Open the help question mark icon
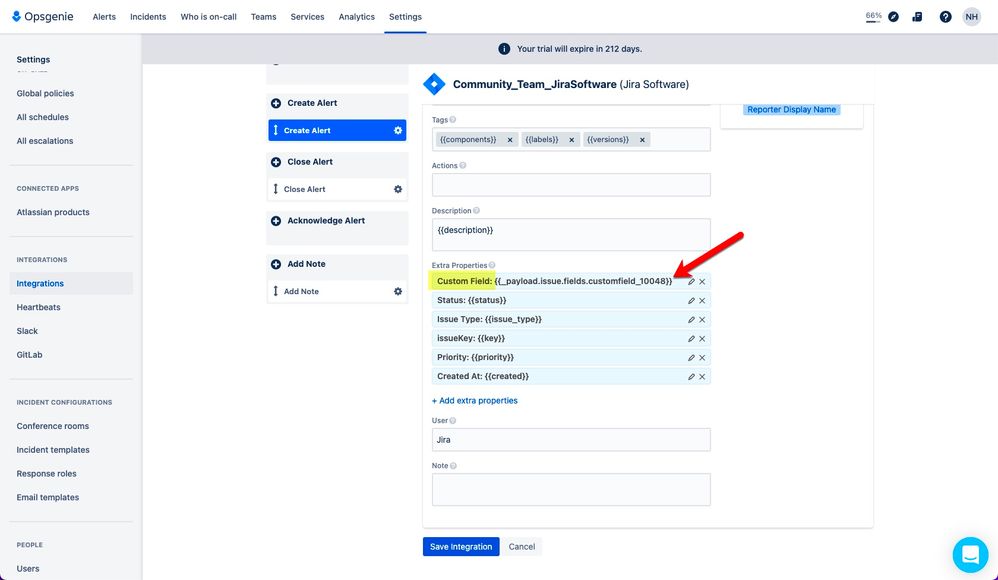Viewport: 998px width, 580px height. (x=945, y=17)
